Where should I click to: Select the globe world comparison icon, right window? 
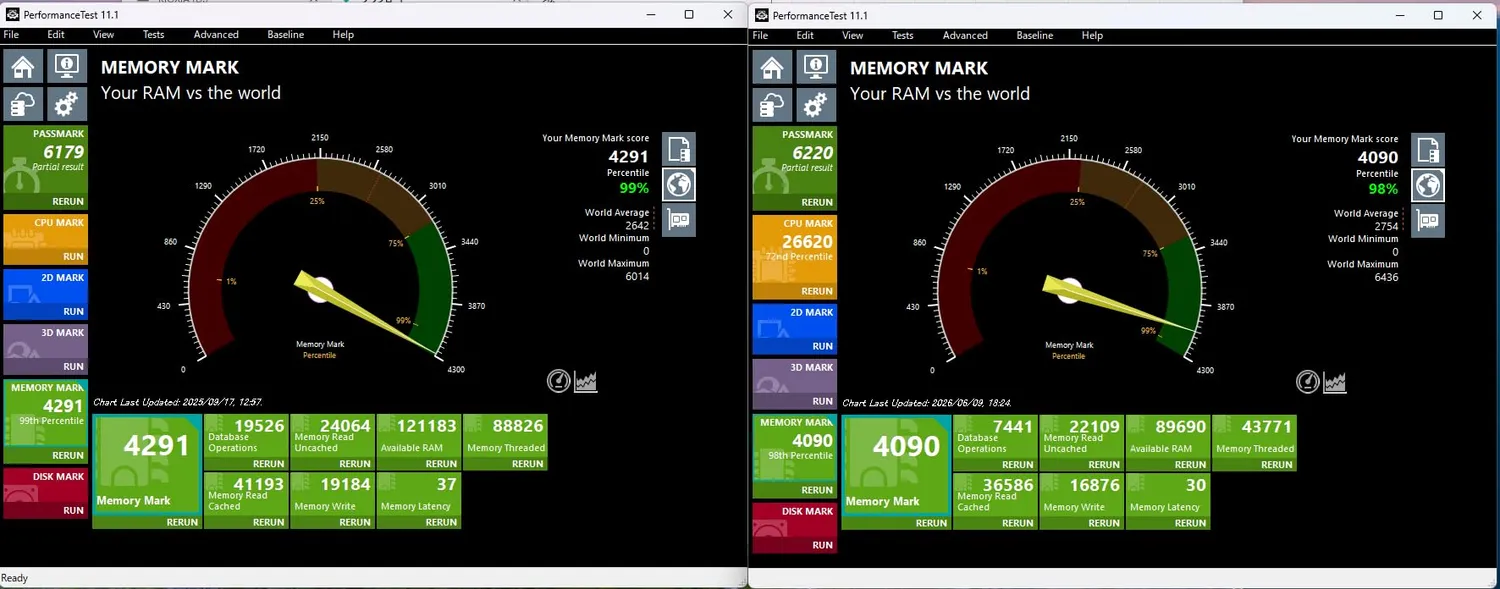pos(1428,185)
